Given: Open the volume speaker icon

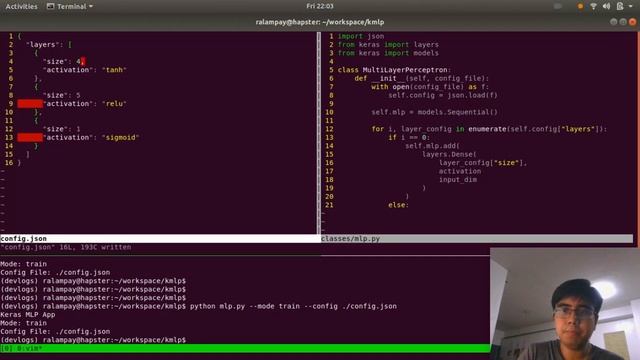Looking at the screenshot, I should click(606, 6).
